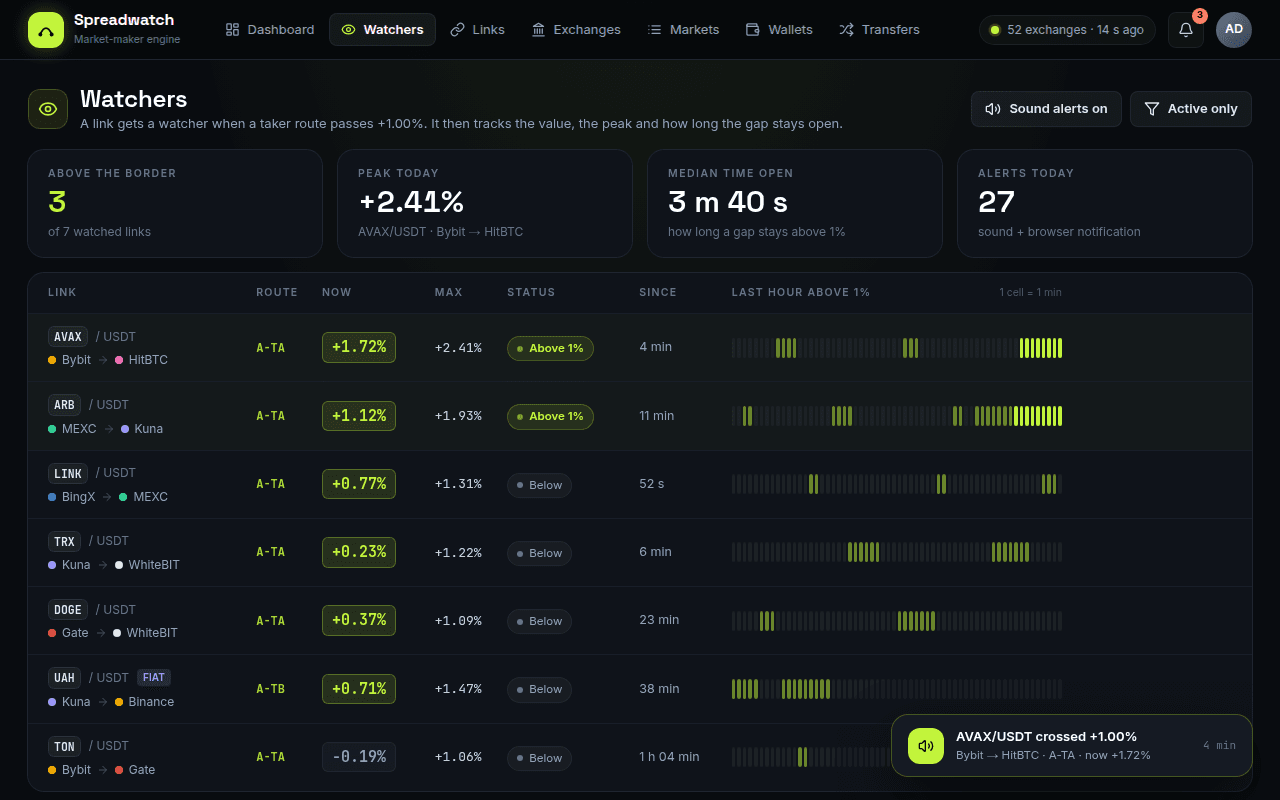Open the Links tab
1280x800 pixels.
tap(477, 30)
